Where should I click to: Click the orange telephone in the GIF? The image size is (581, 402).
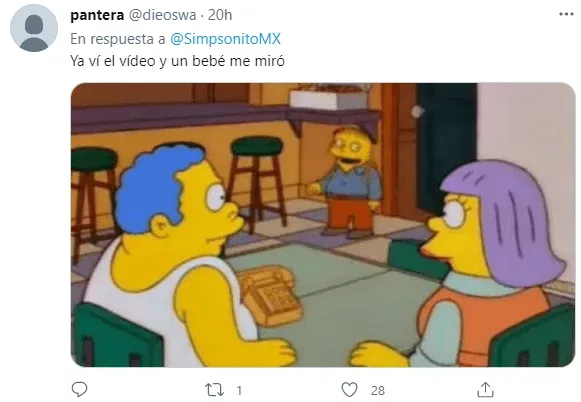(x=271, y=296)
